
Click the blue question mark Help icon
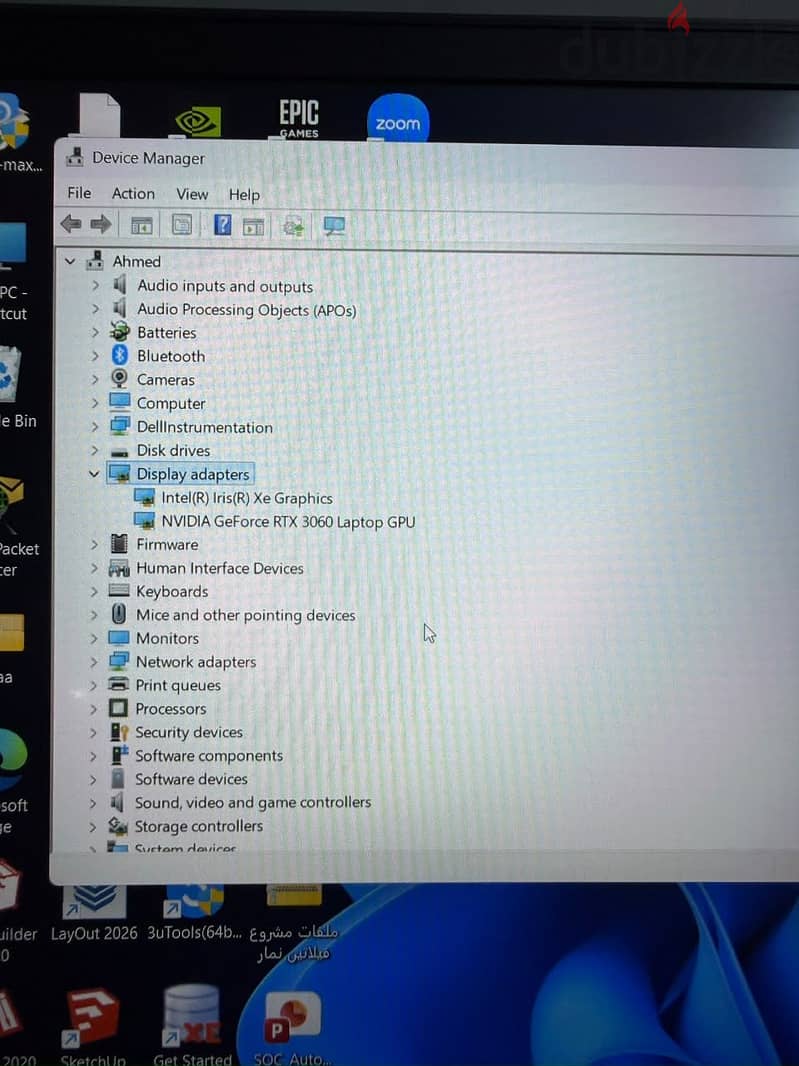coord(222,224)
